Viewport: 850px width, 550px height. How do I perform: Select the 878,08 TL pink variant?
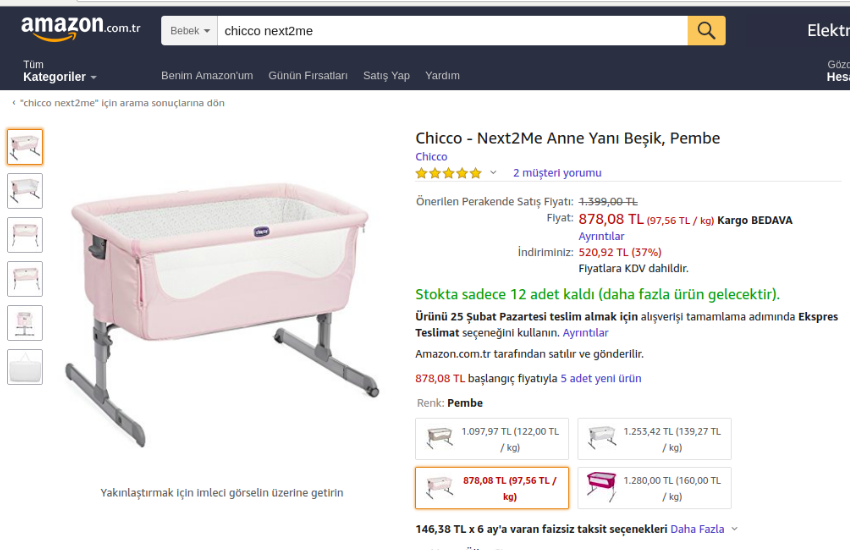[491, 488]
